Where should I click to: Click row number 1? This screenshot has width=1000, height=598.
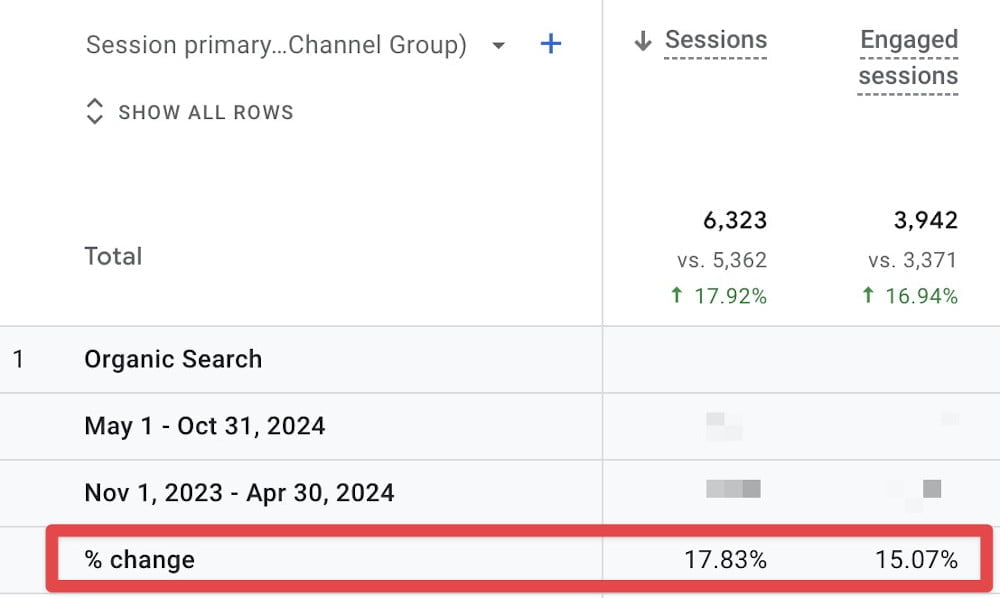[x=18, y=360]
